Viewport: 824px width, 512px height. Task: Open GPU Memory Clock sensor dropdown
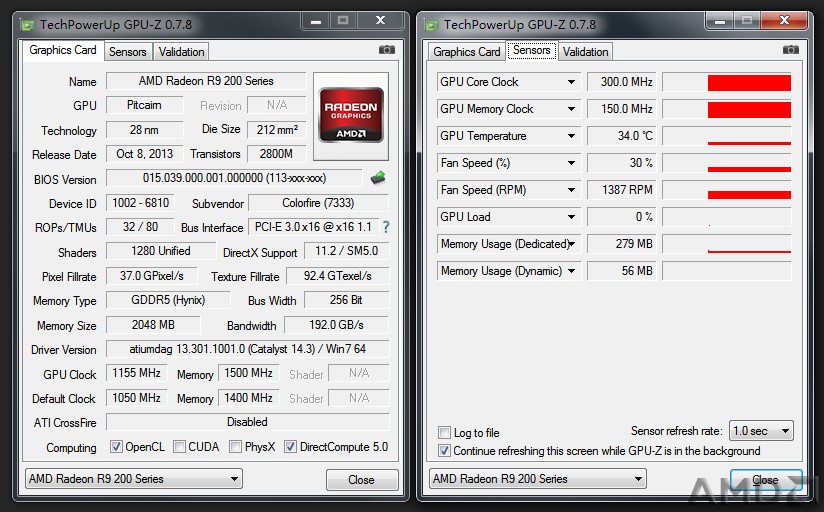(571, 109)
